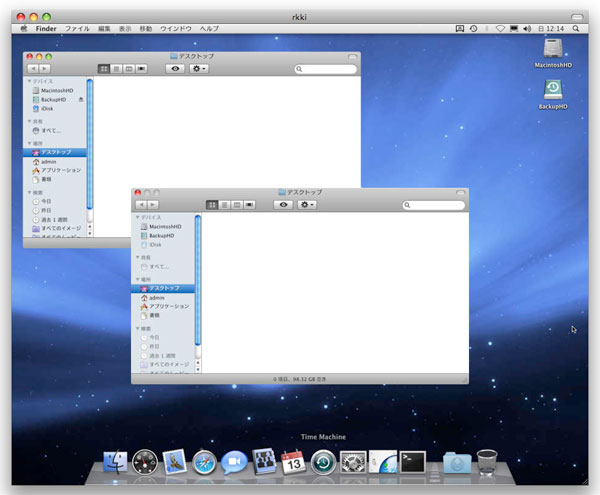Focus the search field in back window

(x=326, y=69)
